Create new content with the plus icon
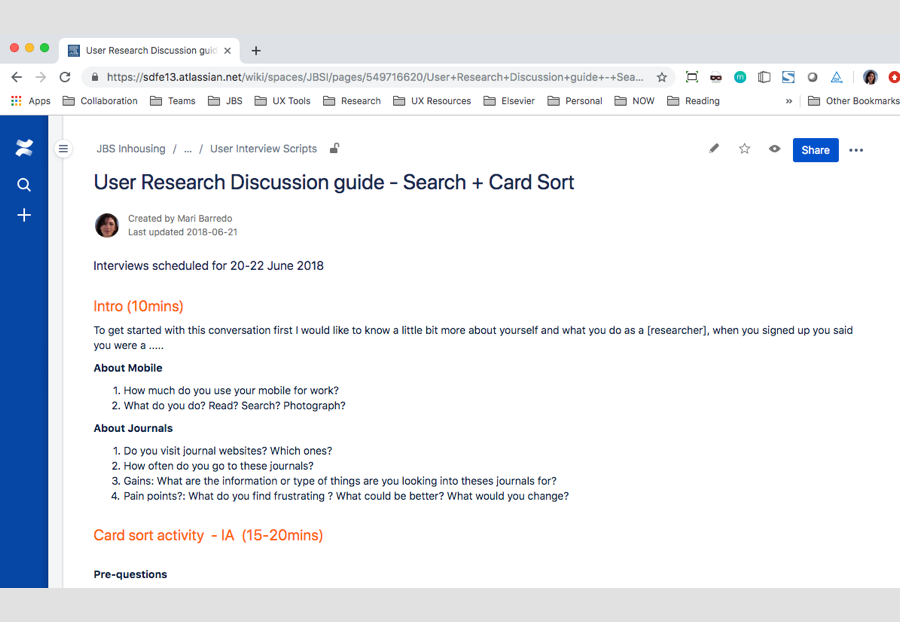The width and height of the screenshot is (900, 622). [x=24, y=214]
